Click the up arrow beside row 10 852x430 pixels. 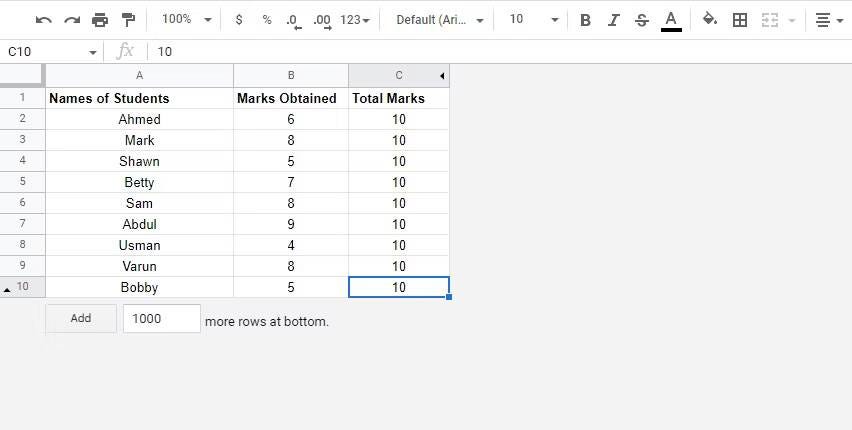(x=7, y=290)
